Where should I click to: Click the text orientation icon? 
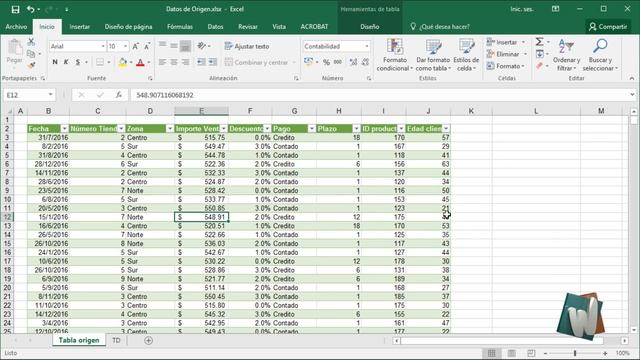pyautogui.click(x=202, y=46)
